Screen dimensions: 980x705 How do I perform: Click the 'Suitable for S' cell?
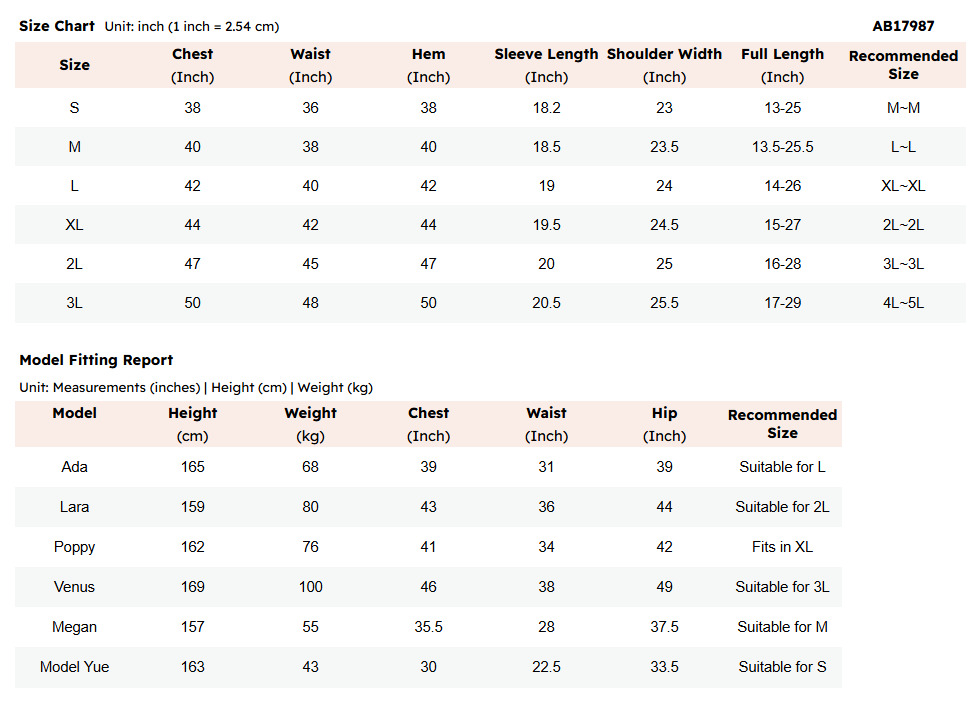(782, 667)
